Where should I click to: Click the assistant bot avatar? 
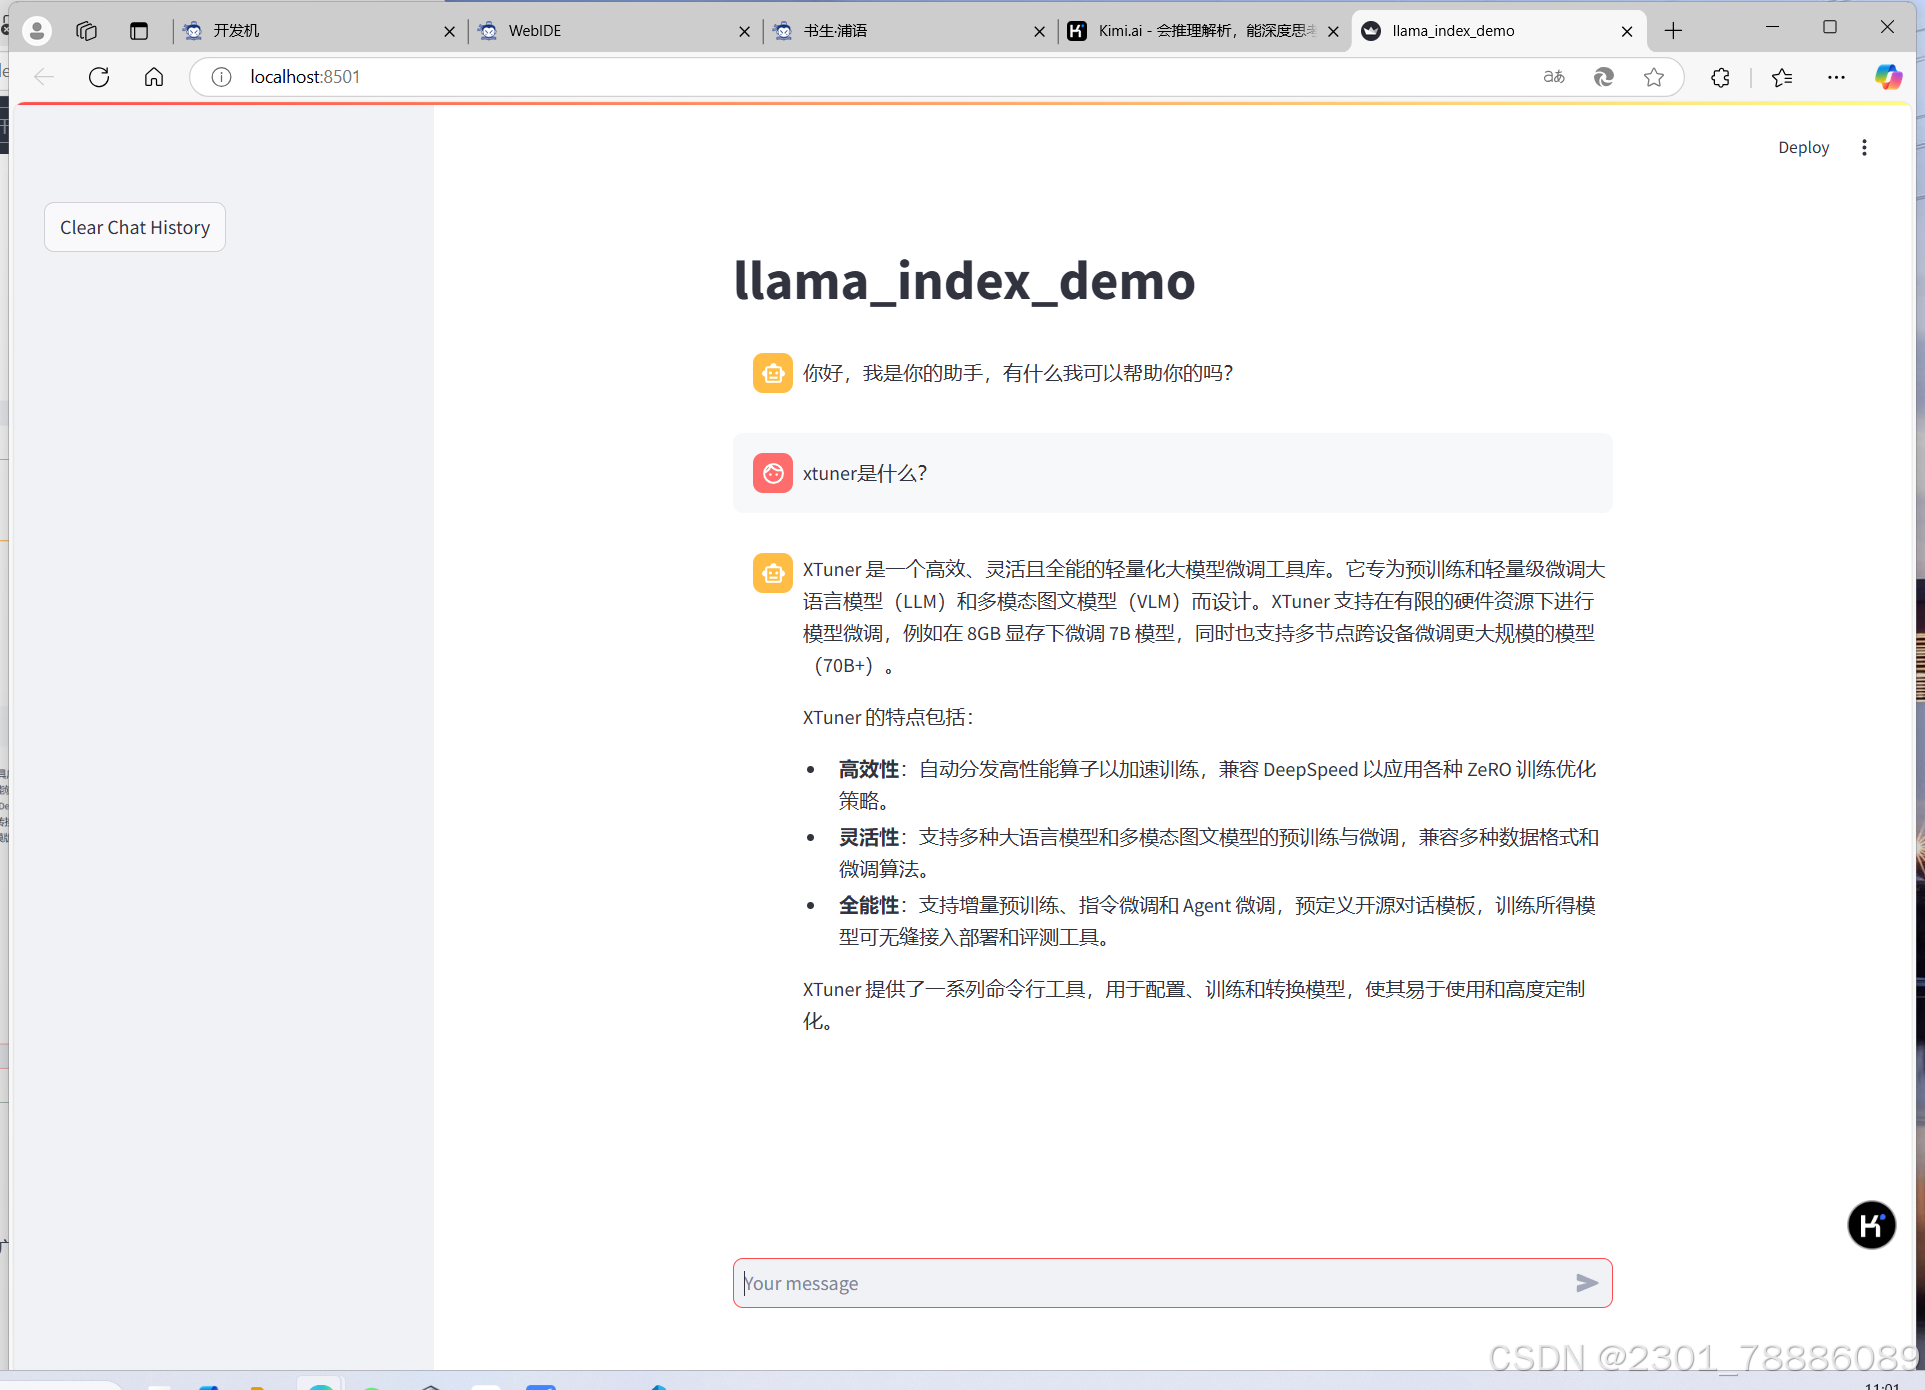pyautogui.click(x=772, y=373)
